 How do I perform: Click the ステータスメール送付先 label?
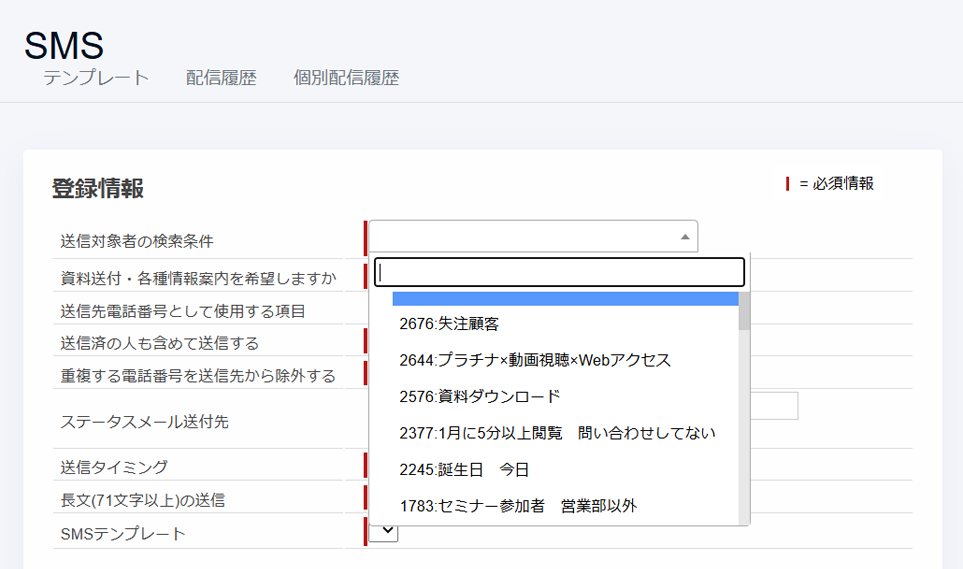pos(144,422)
